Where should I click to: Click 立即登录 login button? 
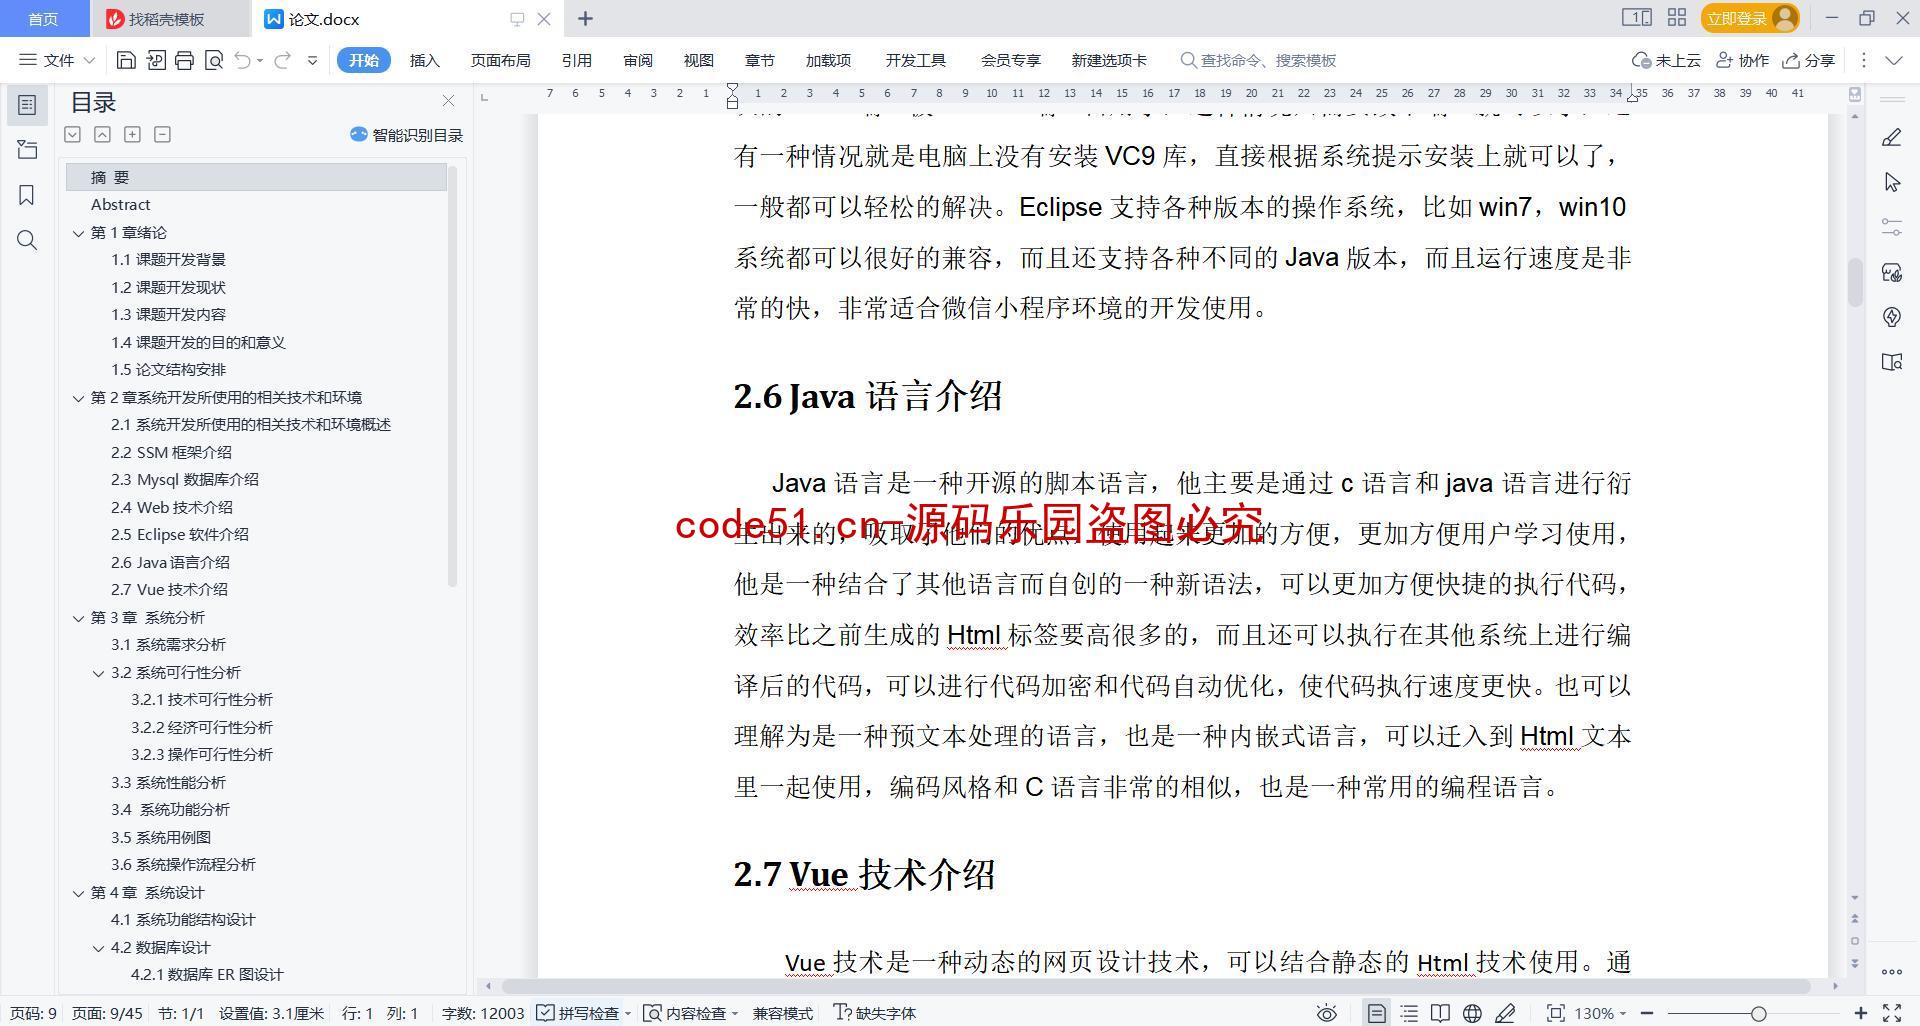point(1749,18)
